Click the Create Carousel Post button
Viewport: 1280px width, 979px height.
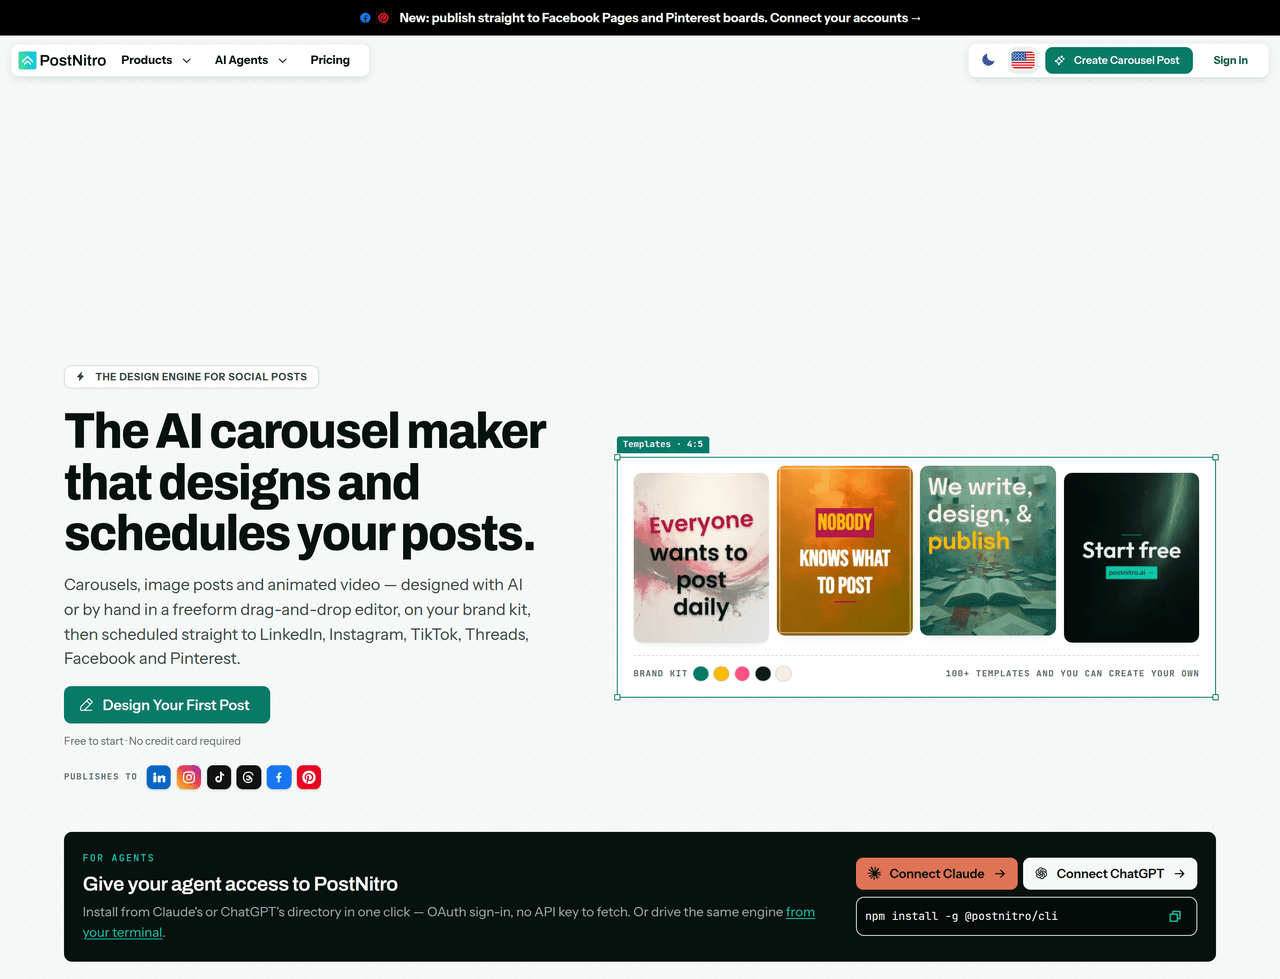(x=1119, y=60)
